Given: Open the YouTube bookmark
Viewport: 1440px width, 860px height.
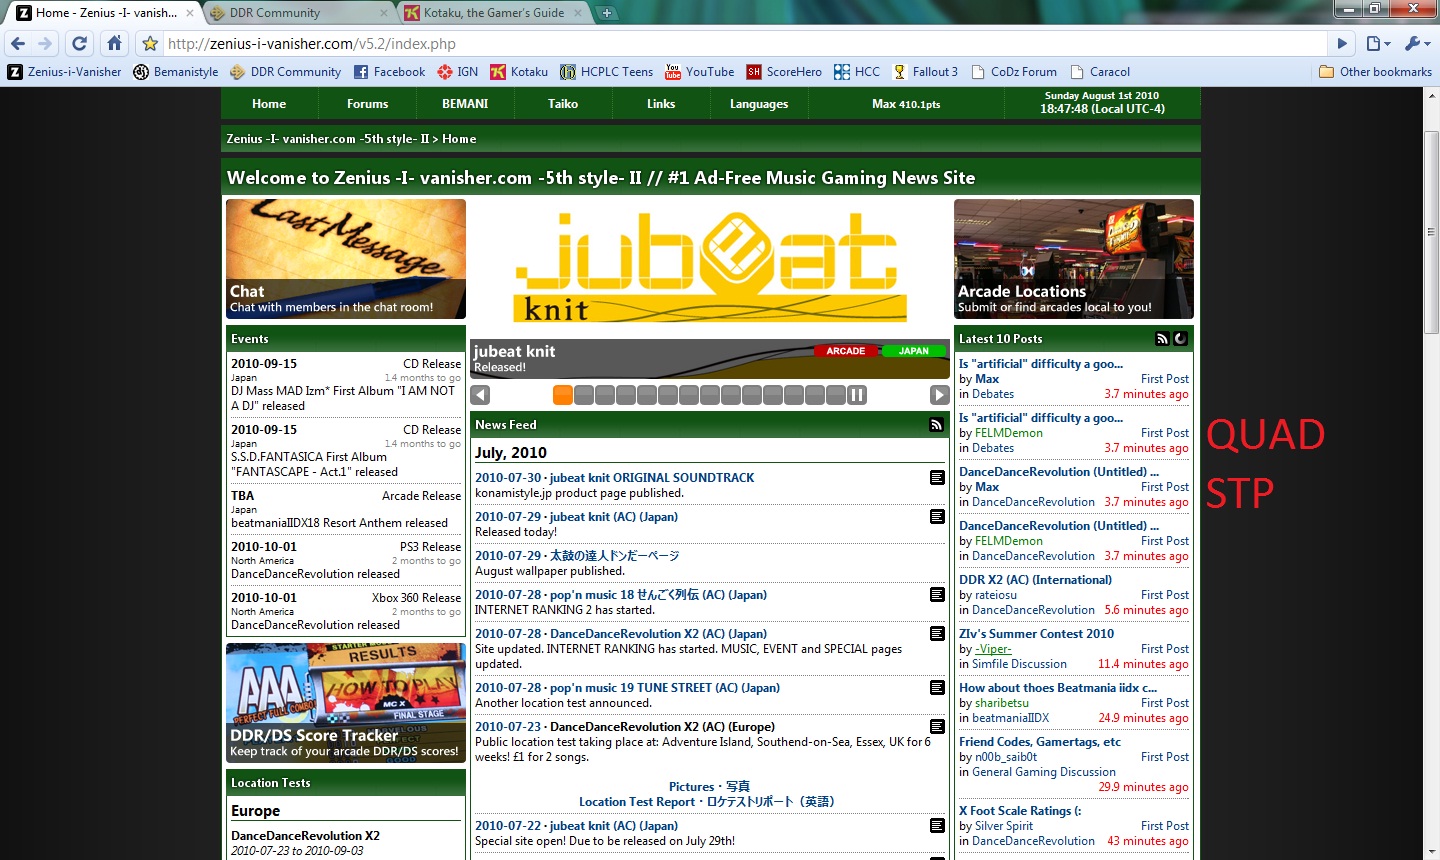Looking at the screenshot, I should [700, 72].
